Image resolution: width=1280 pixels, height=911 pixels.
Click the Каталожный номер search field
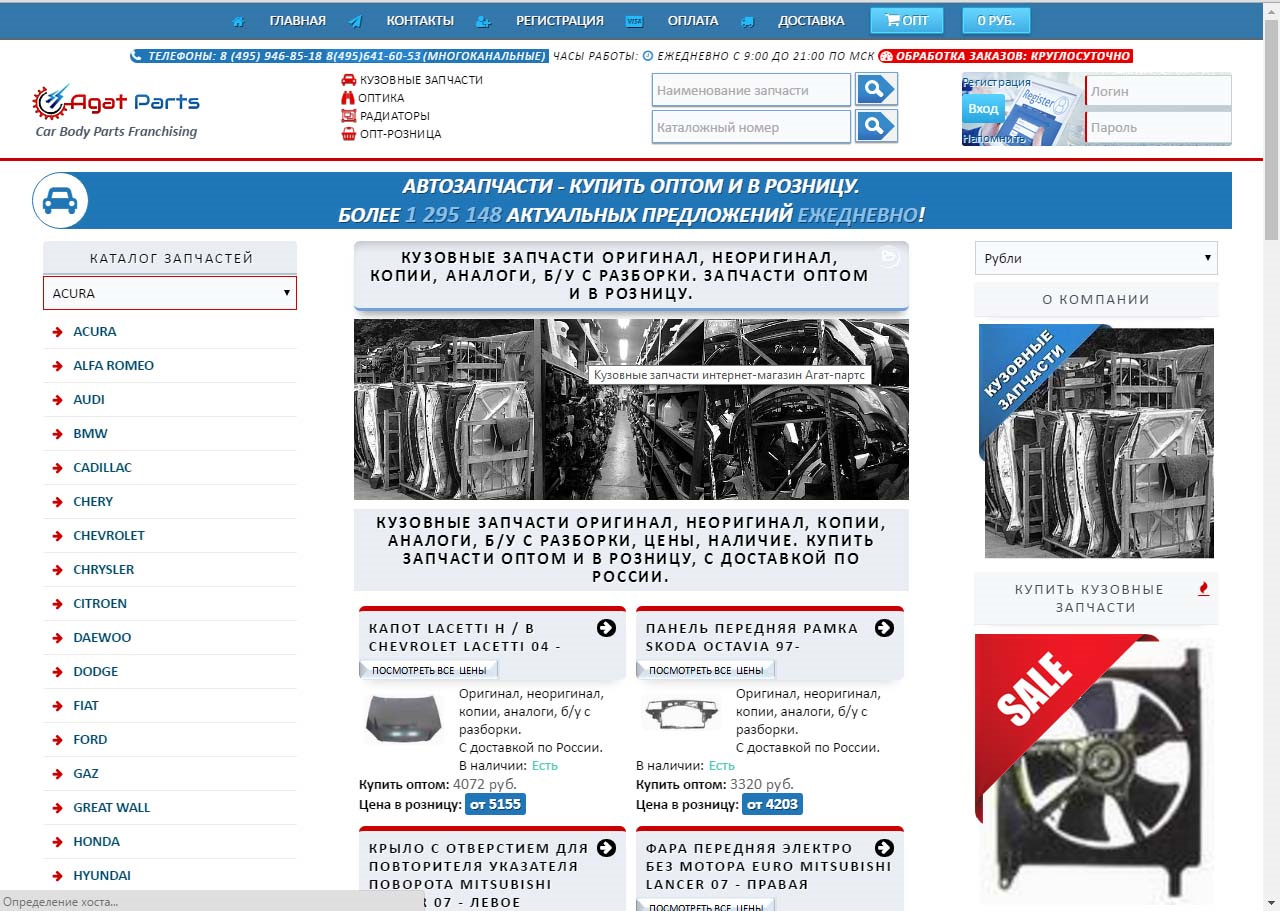[x=751, y=127]
